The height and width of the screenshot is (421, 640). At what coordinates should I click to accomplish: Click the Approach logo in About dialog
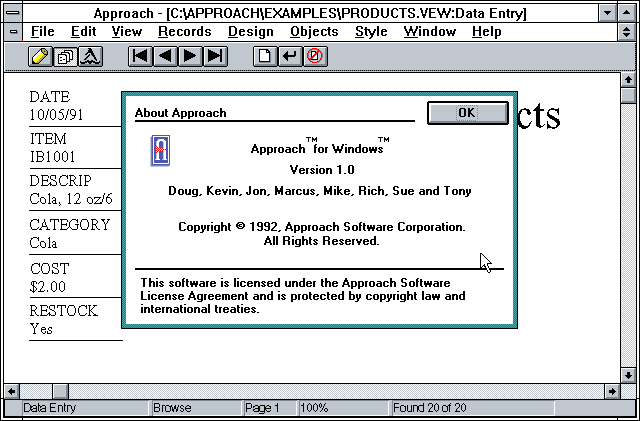[x=160, y=150]
